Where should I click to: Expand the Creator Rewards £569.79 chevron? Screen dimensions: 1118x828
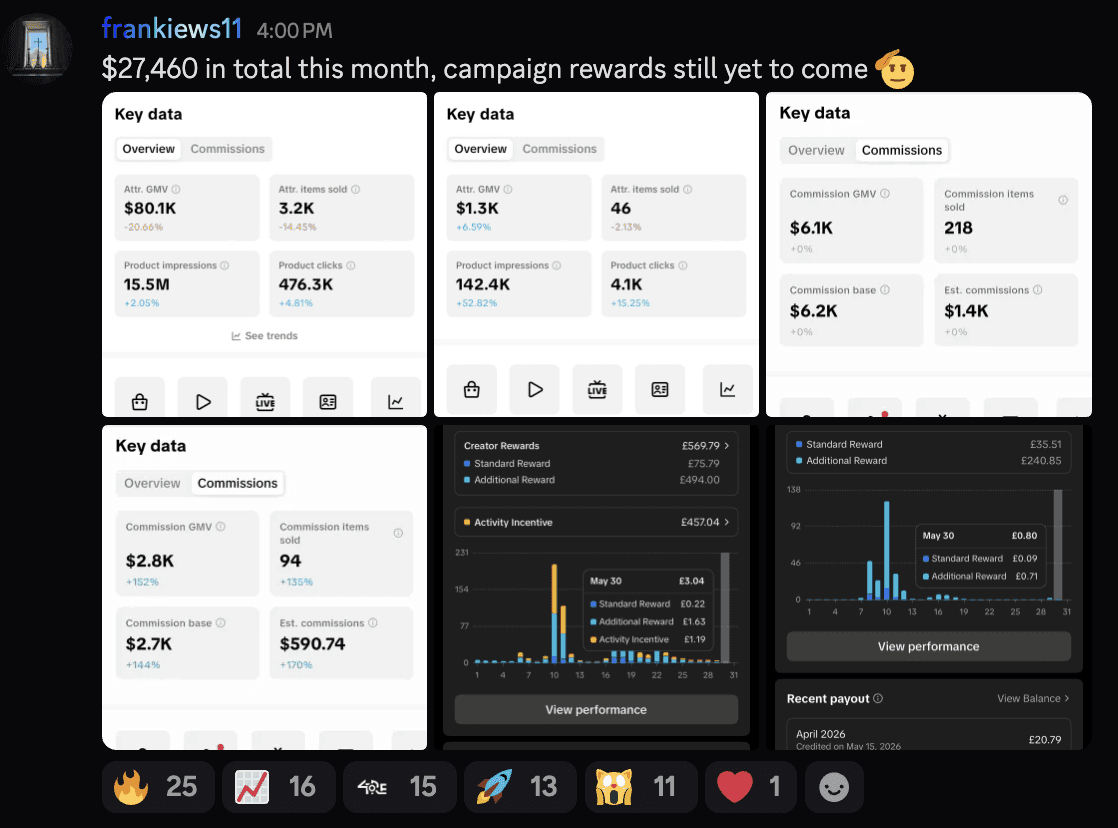click(x=727, y=446)
